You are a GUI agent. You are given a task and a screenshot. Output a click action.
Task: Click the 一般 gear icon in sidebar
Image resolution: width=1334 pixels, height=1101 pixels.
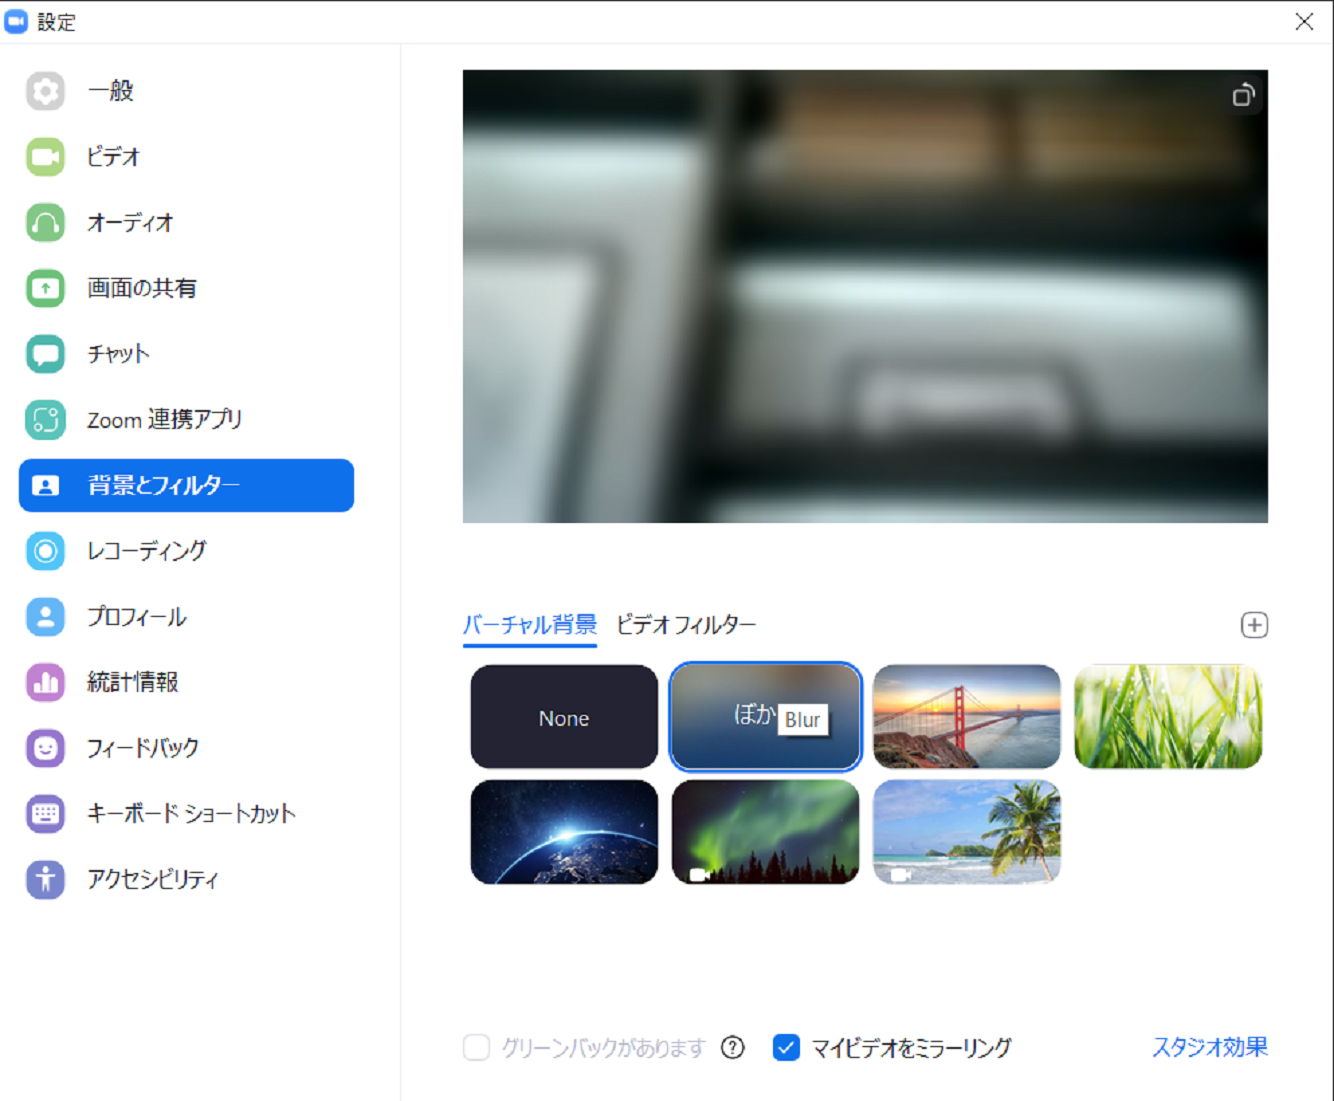(45, 91)
